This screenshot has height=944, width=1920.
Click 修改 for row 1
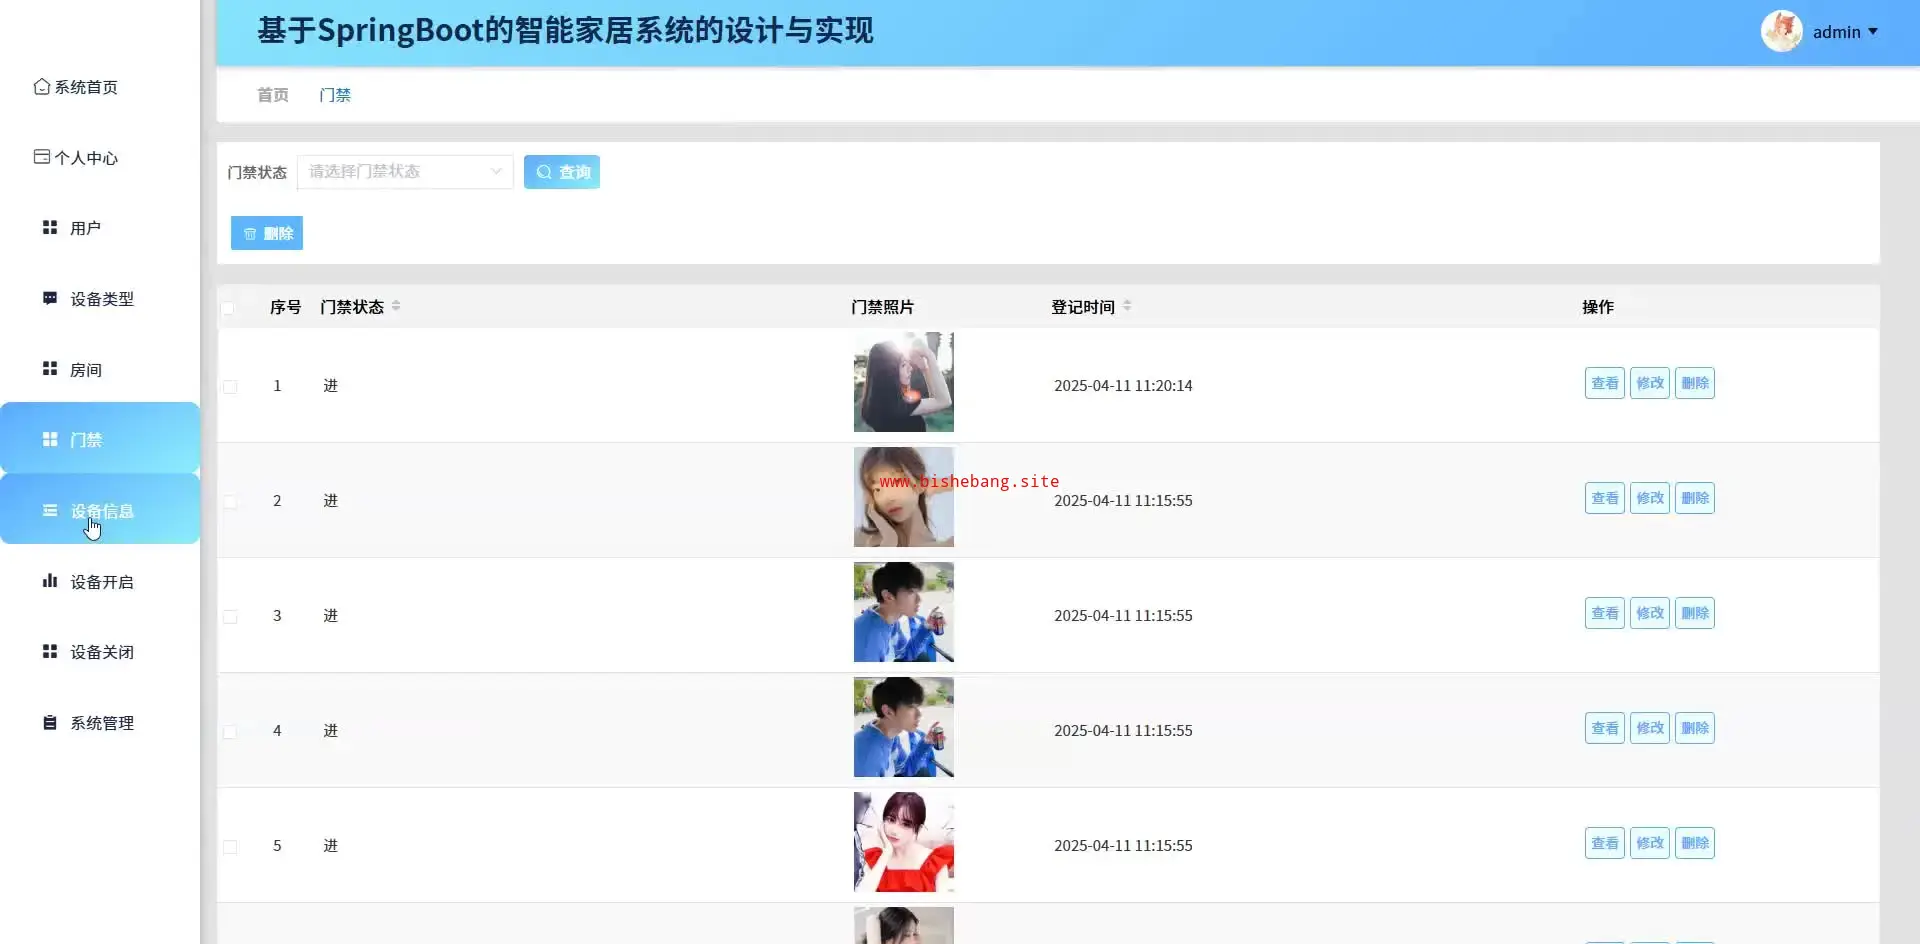click(1650, 383)
